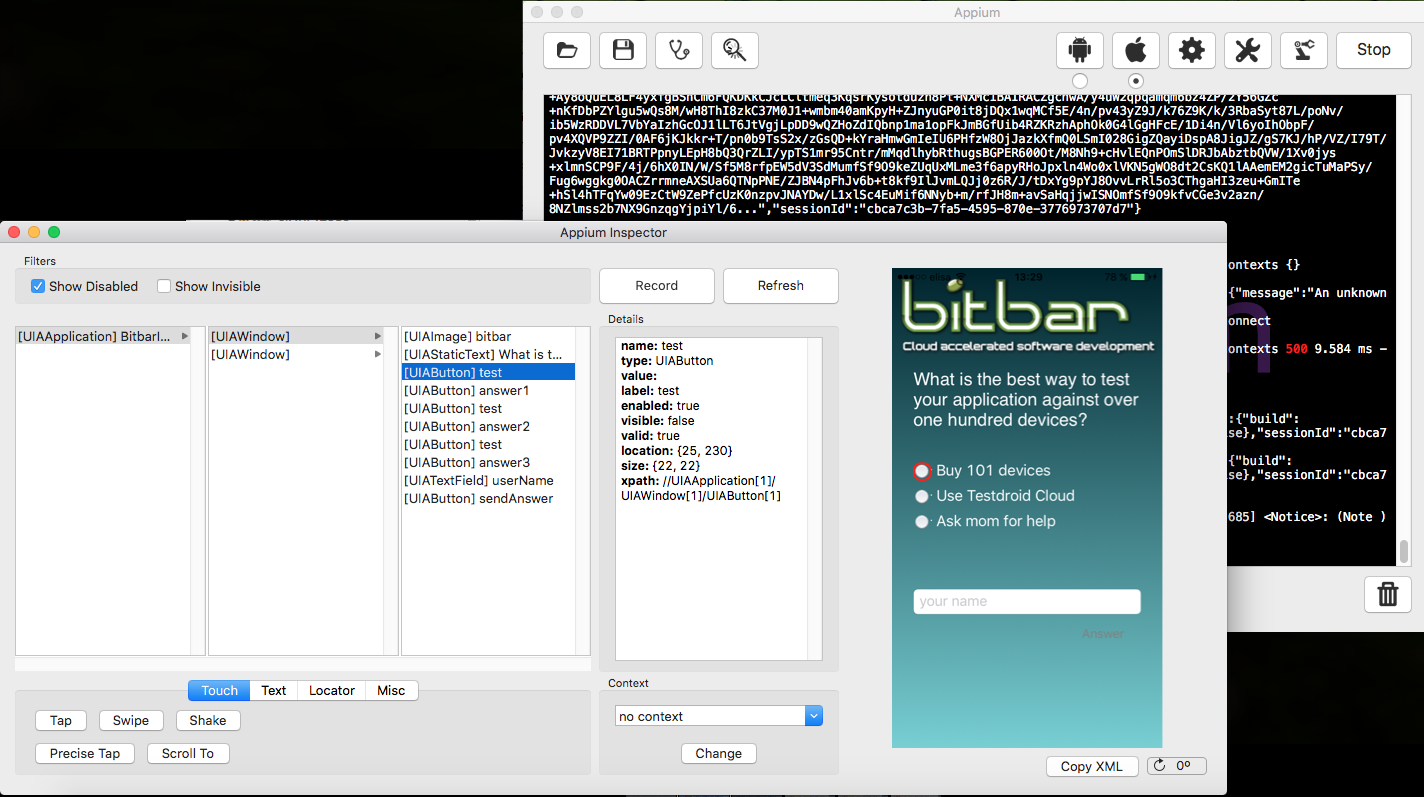
Task: Click the Record button
Action: pyautogui.click(x=657, y=285)
